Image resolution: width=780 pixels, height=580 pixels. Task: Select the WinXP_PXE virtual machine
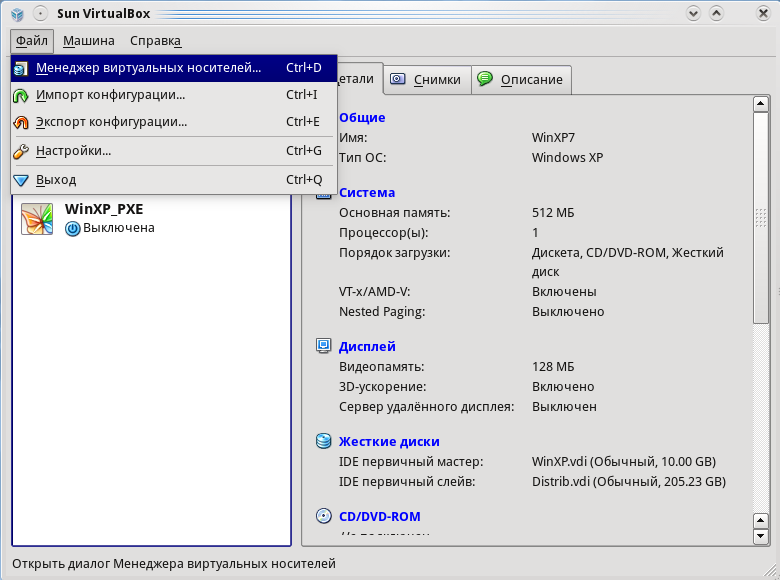151,218
